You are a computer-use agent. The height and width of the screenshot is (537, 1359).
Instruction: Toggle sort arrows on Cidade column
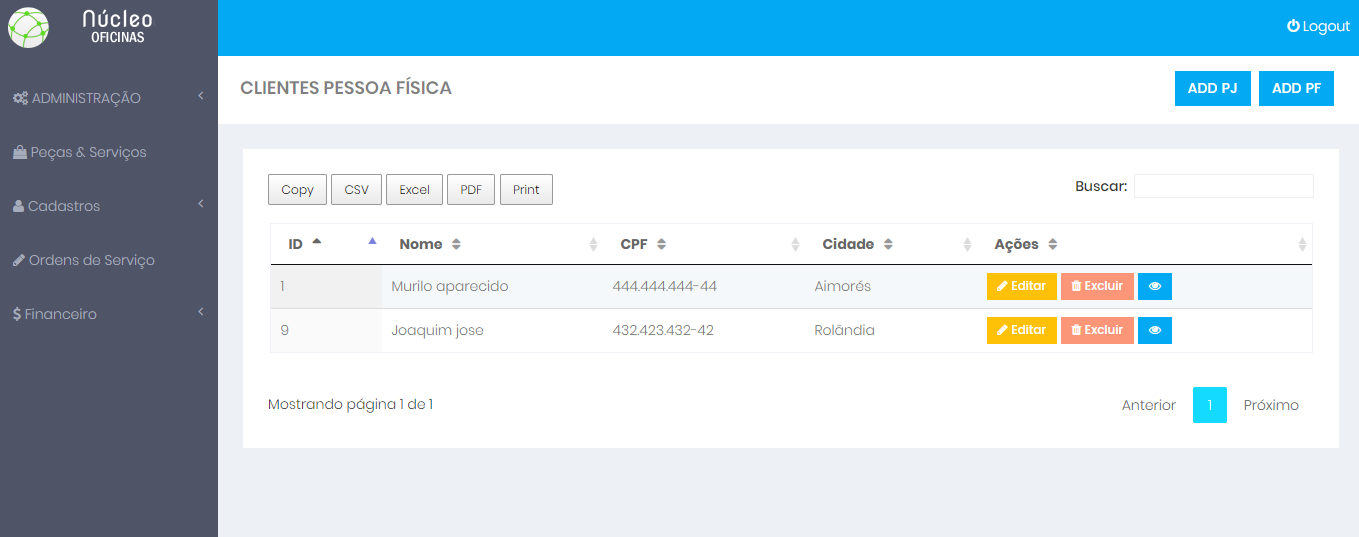(x=888, y=244)
